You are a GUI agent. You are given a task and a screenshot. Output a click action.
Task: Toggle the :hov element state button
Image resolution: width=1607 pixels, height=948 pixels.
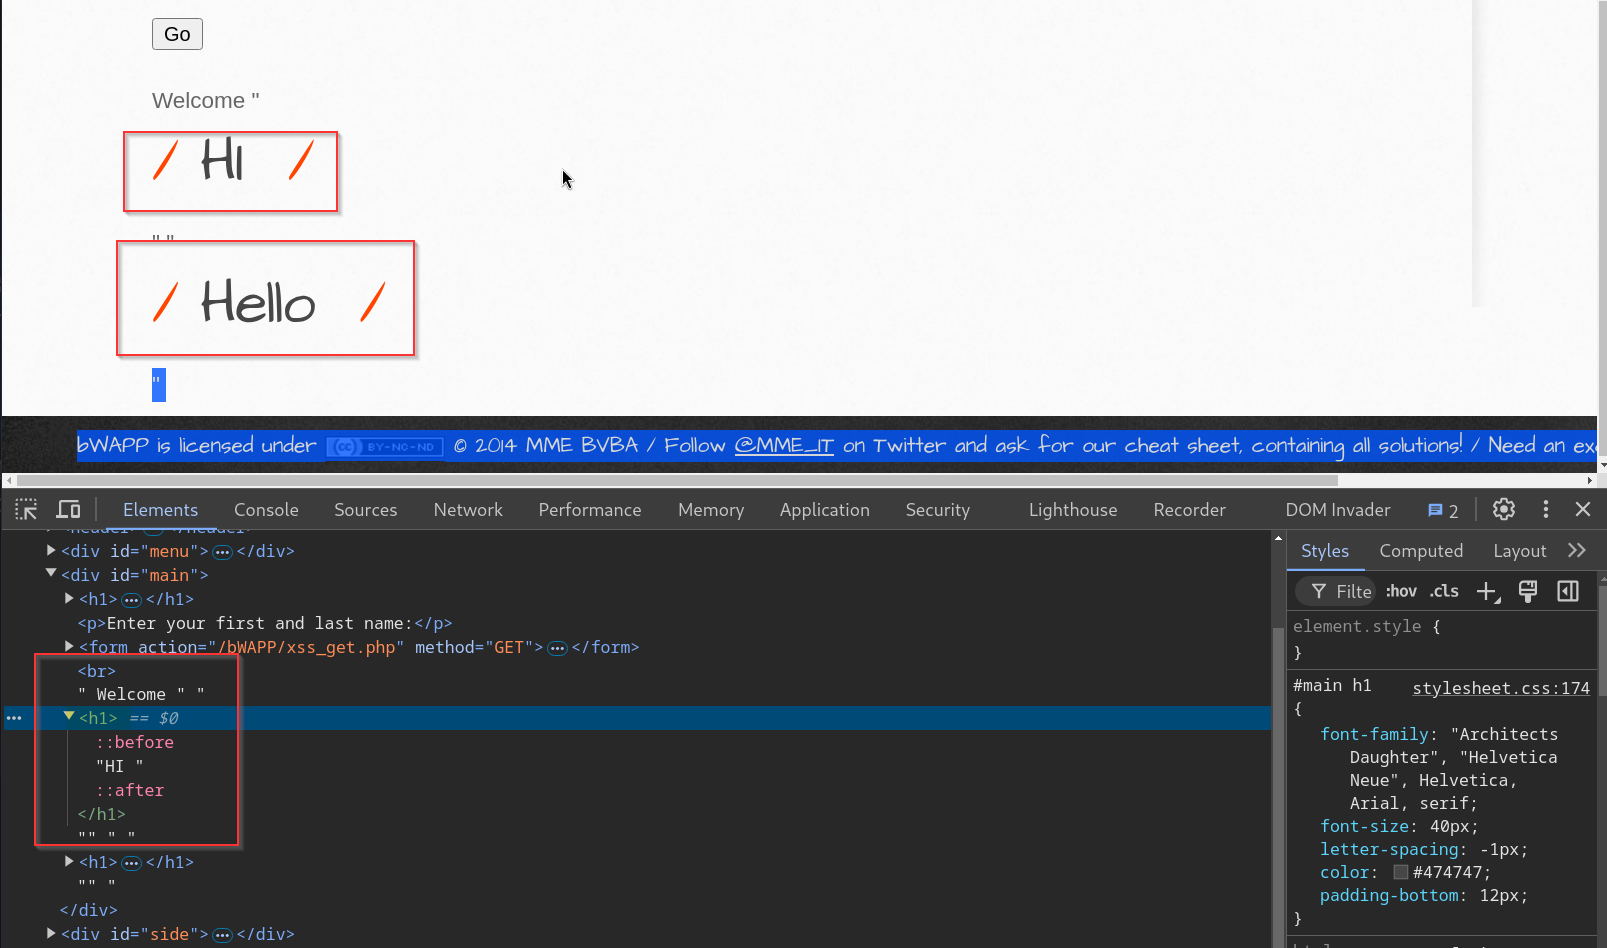[x=1400, y=592]
